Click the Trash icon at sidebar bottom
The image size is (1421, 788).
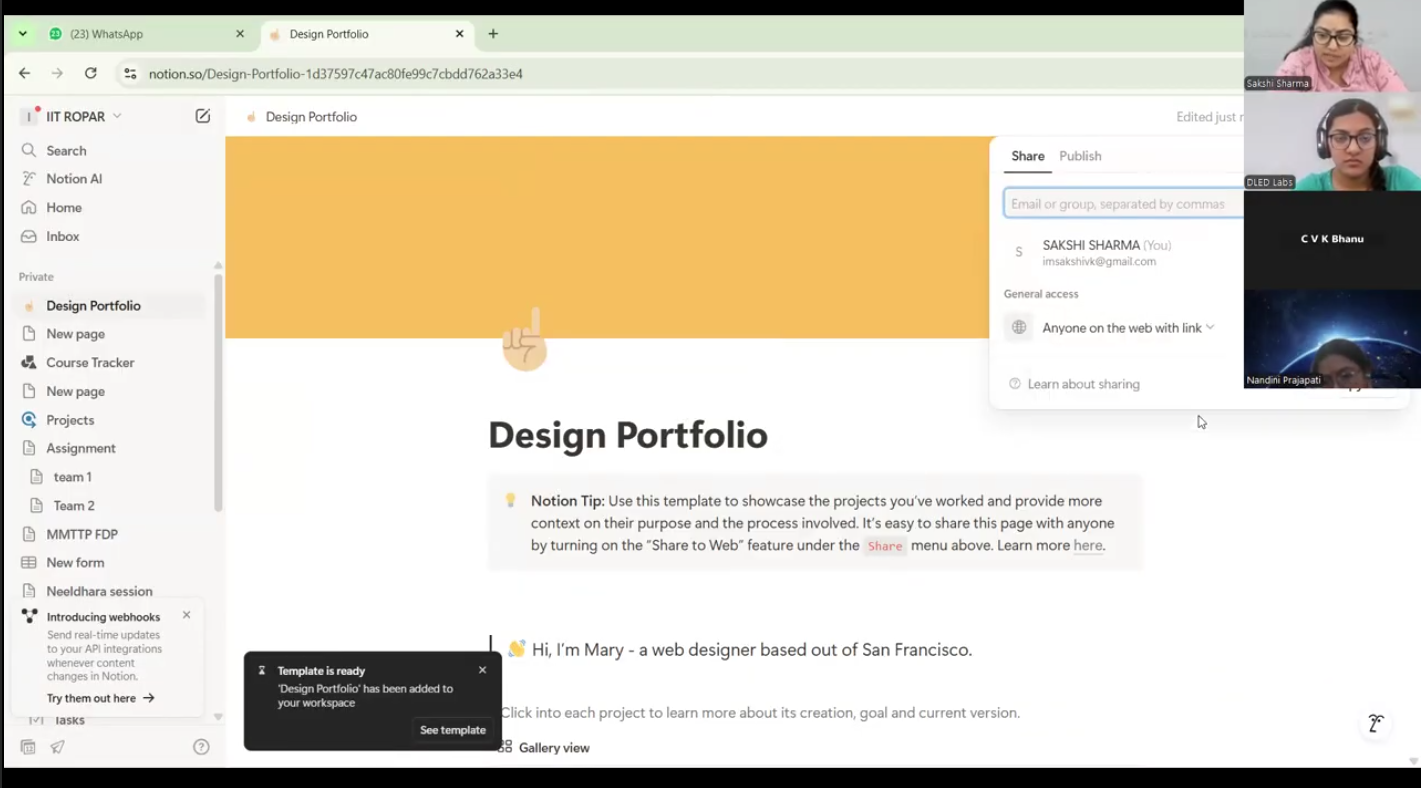28,747
